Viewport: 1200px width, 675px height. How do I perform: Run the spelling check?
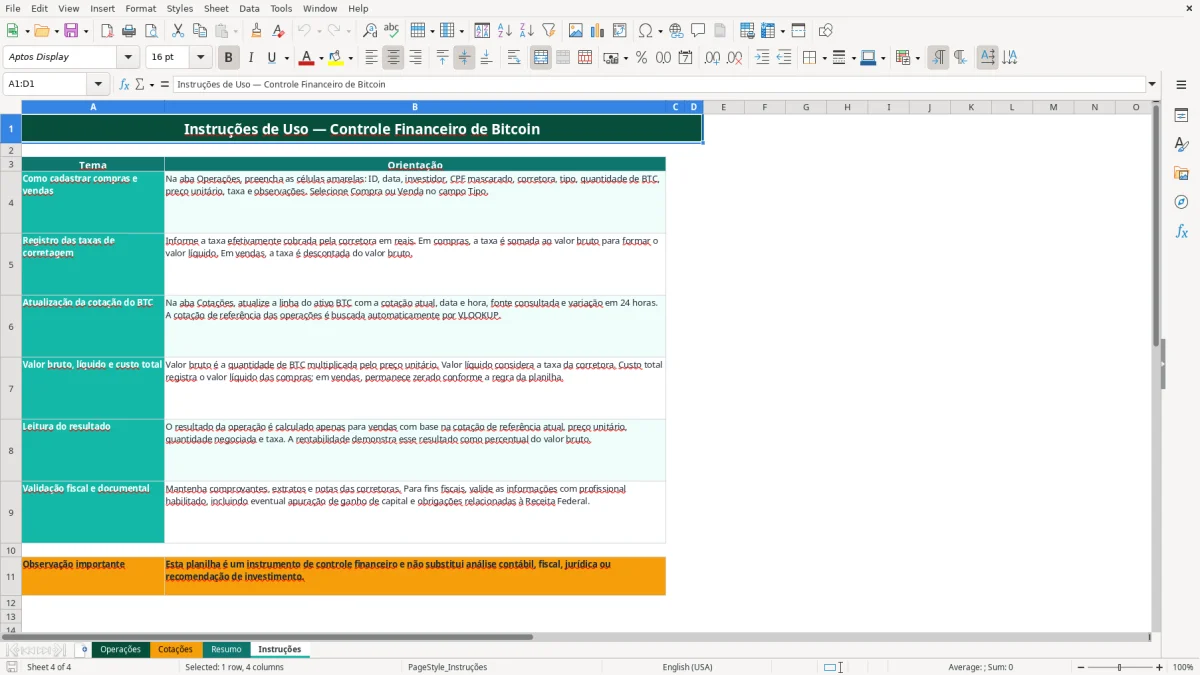click(391, 31)
